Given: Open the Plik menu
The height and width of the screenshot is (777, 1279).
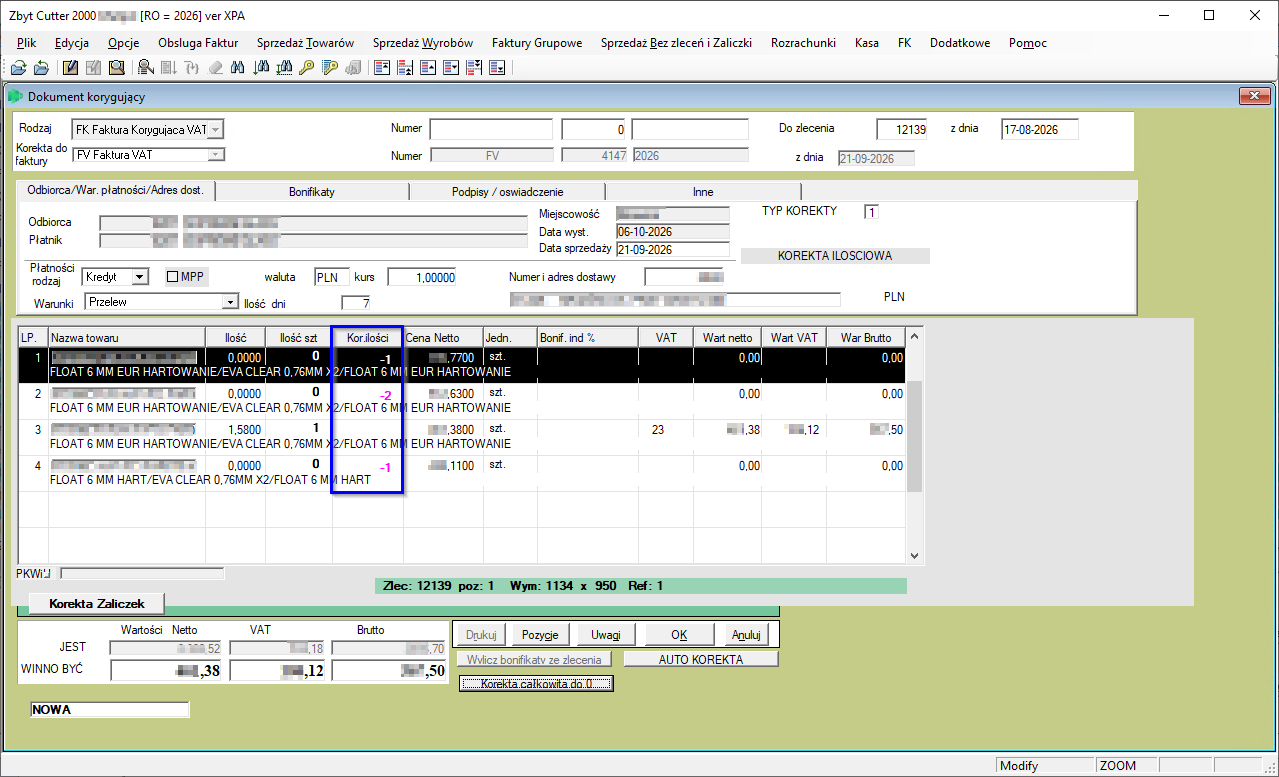Looking at the screenshot, I should pyautogui.click(x=26, y=43).
